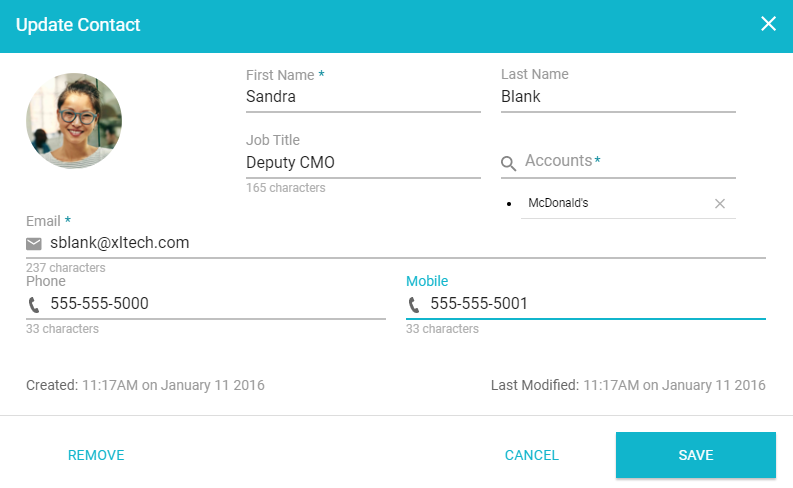Click the envelope icon by Email

click(34, 243)
